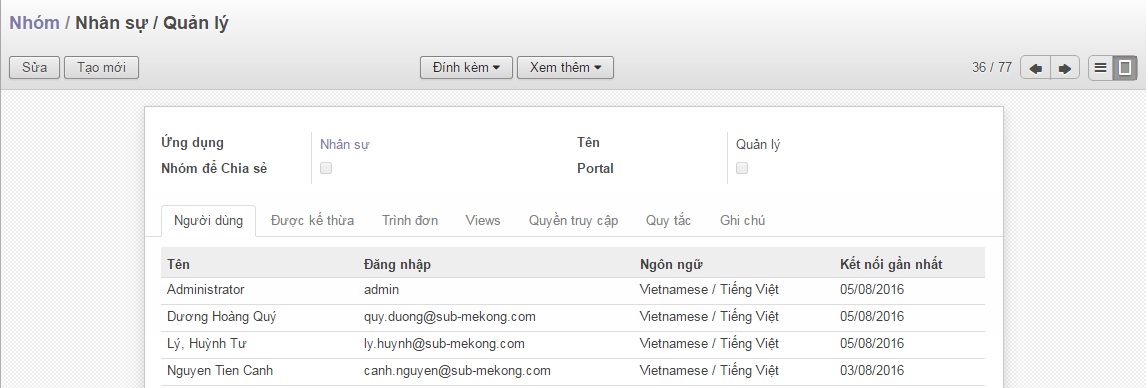This screenshot has height=388, width=1148.
Task: Click login ly.huynh@sub-mekong.com
Action: 444,344
